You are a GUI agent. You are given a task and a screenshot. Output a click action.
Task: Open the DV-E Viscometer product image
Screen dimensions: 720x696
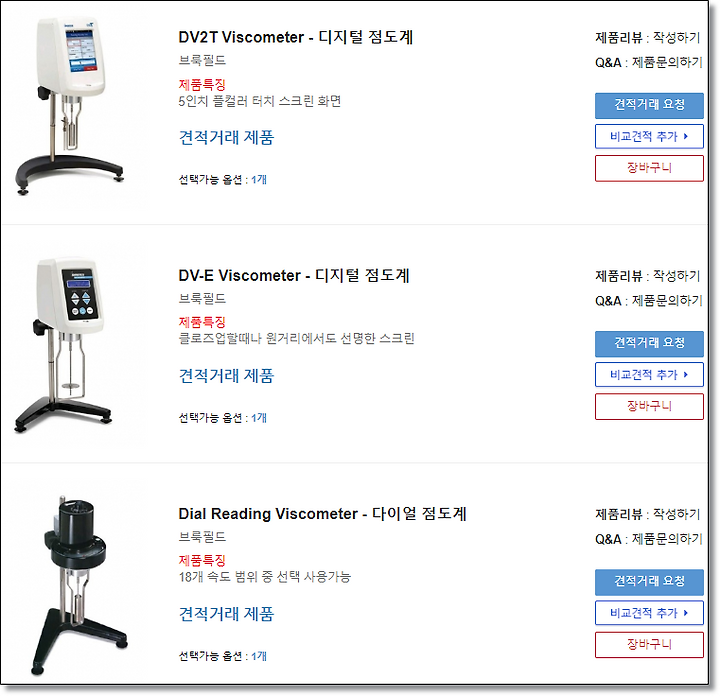pyautogui.click(x=64, y=345)
